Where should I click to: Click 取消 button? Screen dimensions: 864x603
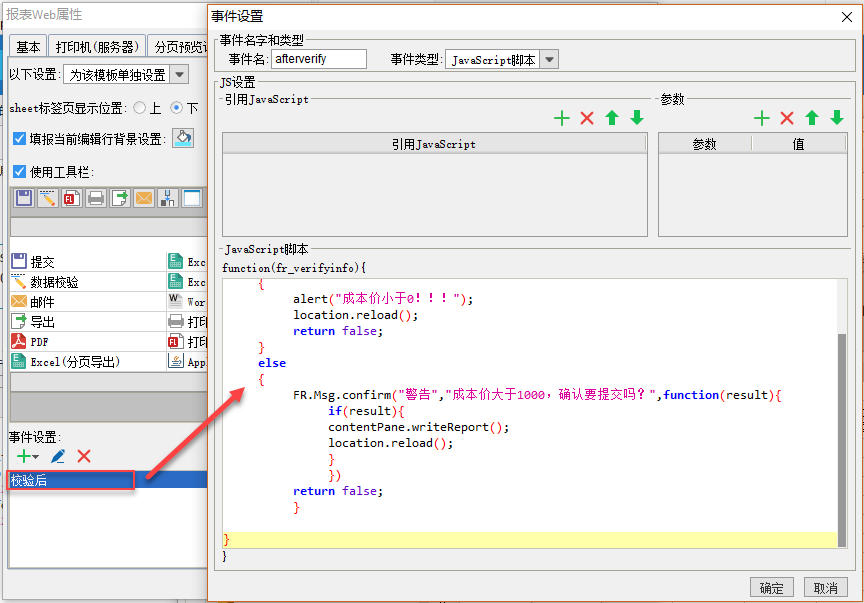(825, 588)
